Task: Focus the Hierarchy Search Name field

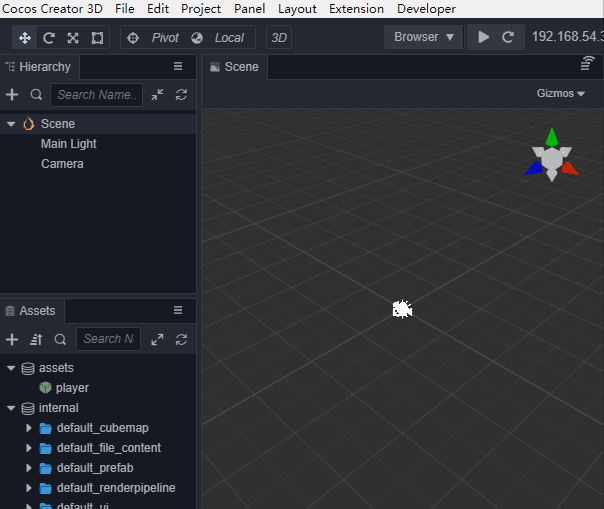Action: (x=97, y=94)
